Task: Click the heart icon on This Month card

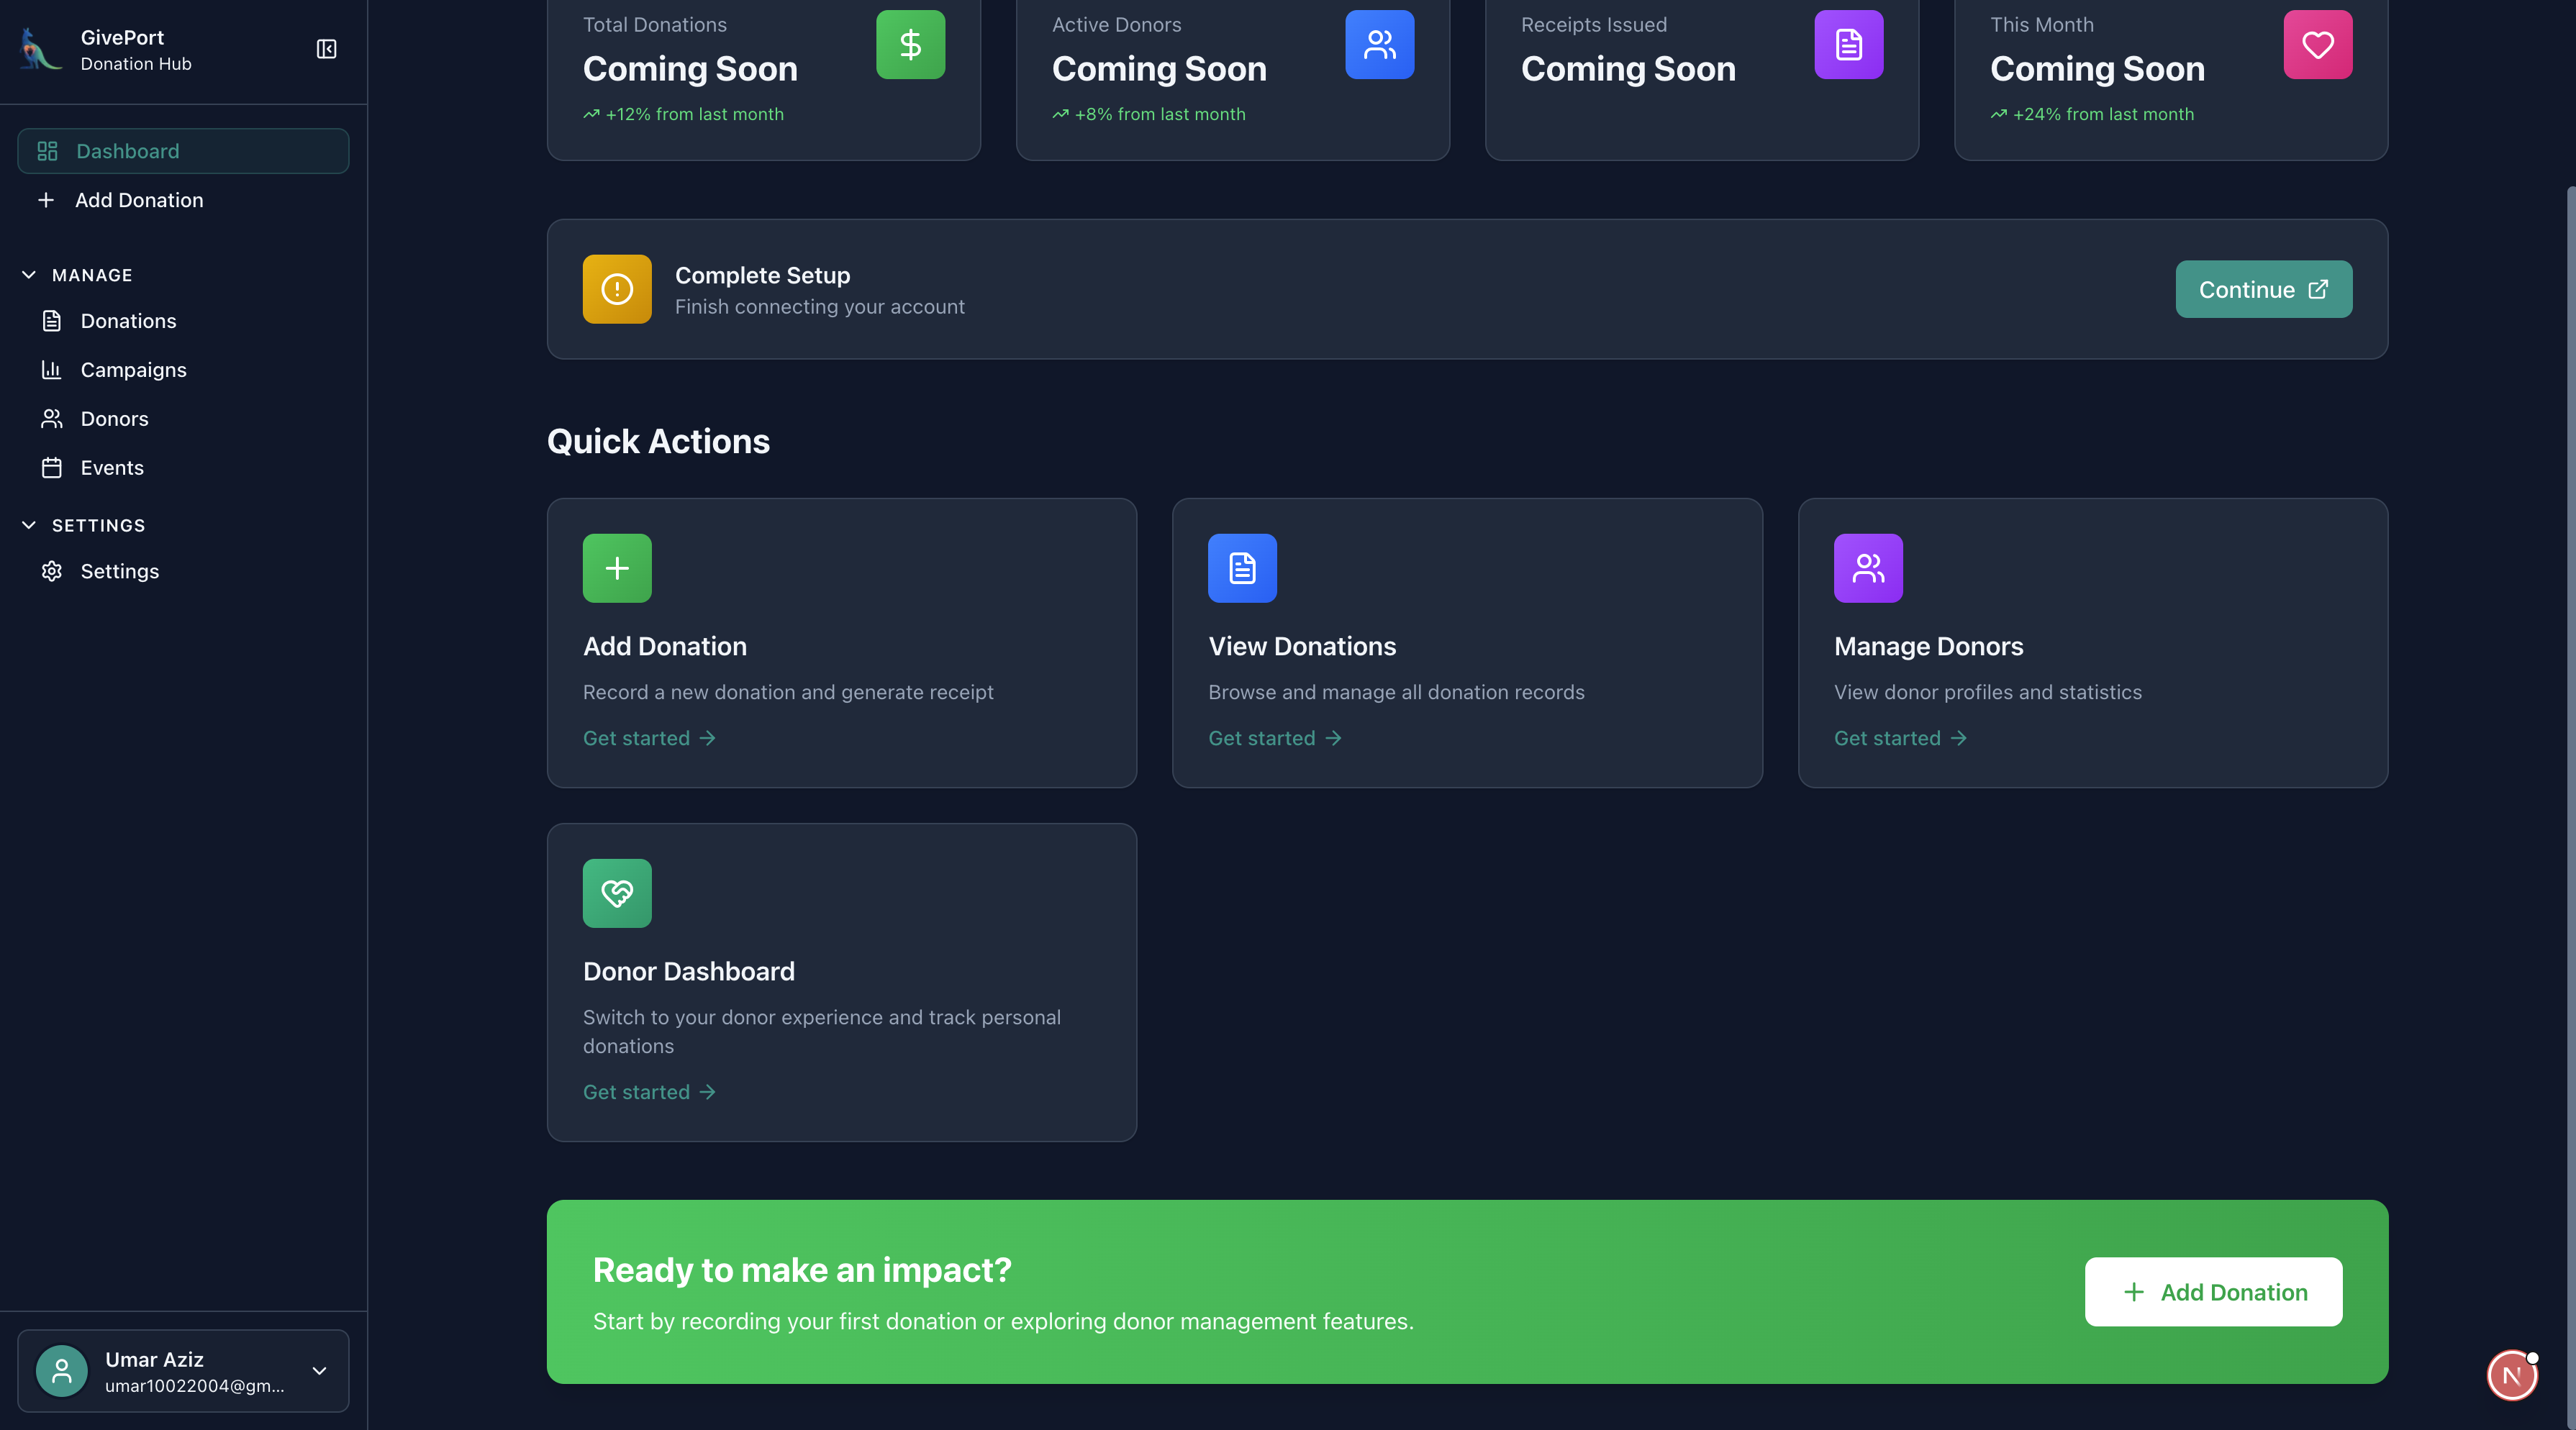Action: 2317,44
